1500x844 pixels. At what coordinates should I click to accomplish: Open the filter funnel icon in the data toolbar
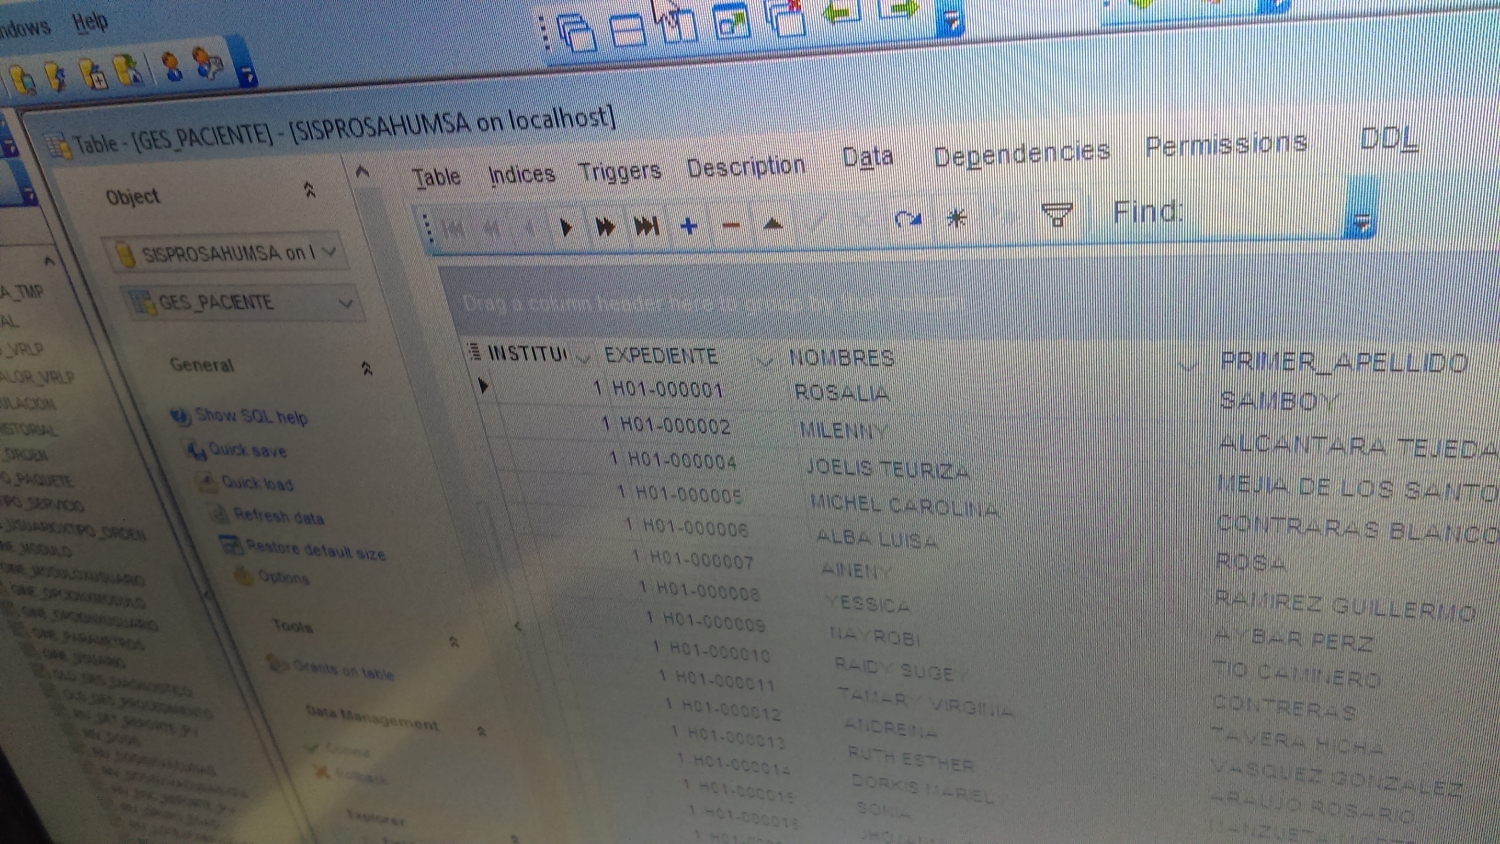[1056, 214]
